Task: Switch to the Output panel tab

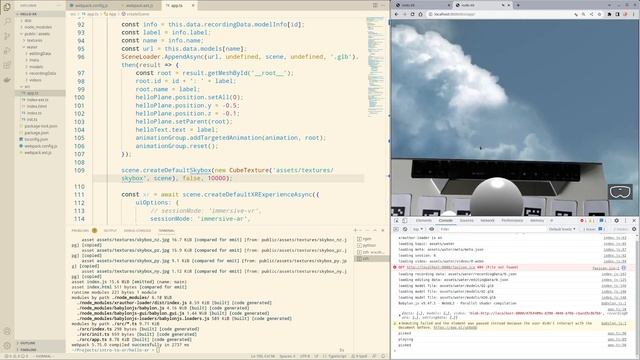Action: pos(110,231)
